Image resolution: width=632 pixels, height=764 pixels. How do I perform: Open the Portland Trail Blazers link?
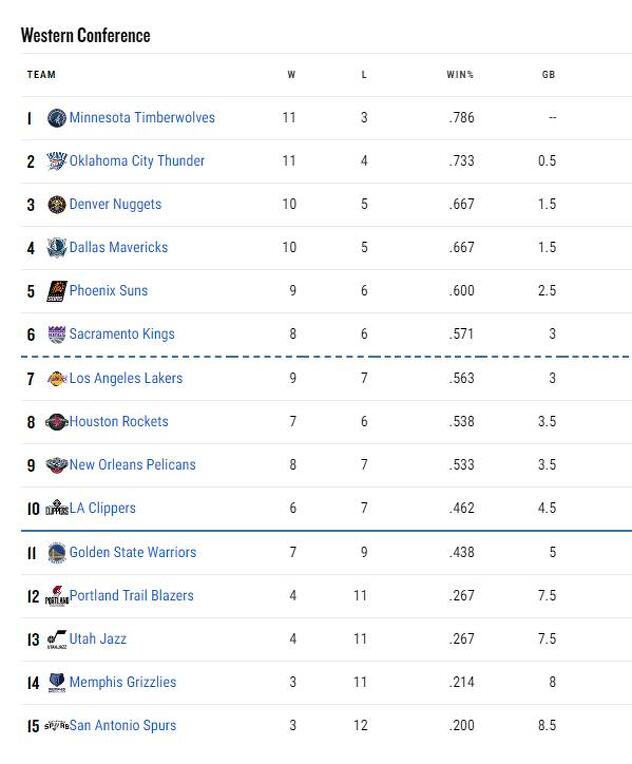point(131,595)
